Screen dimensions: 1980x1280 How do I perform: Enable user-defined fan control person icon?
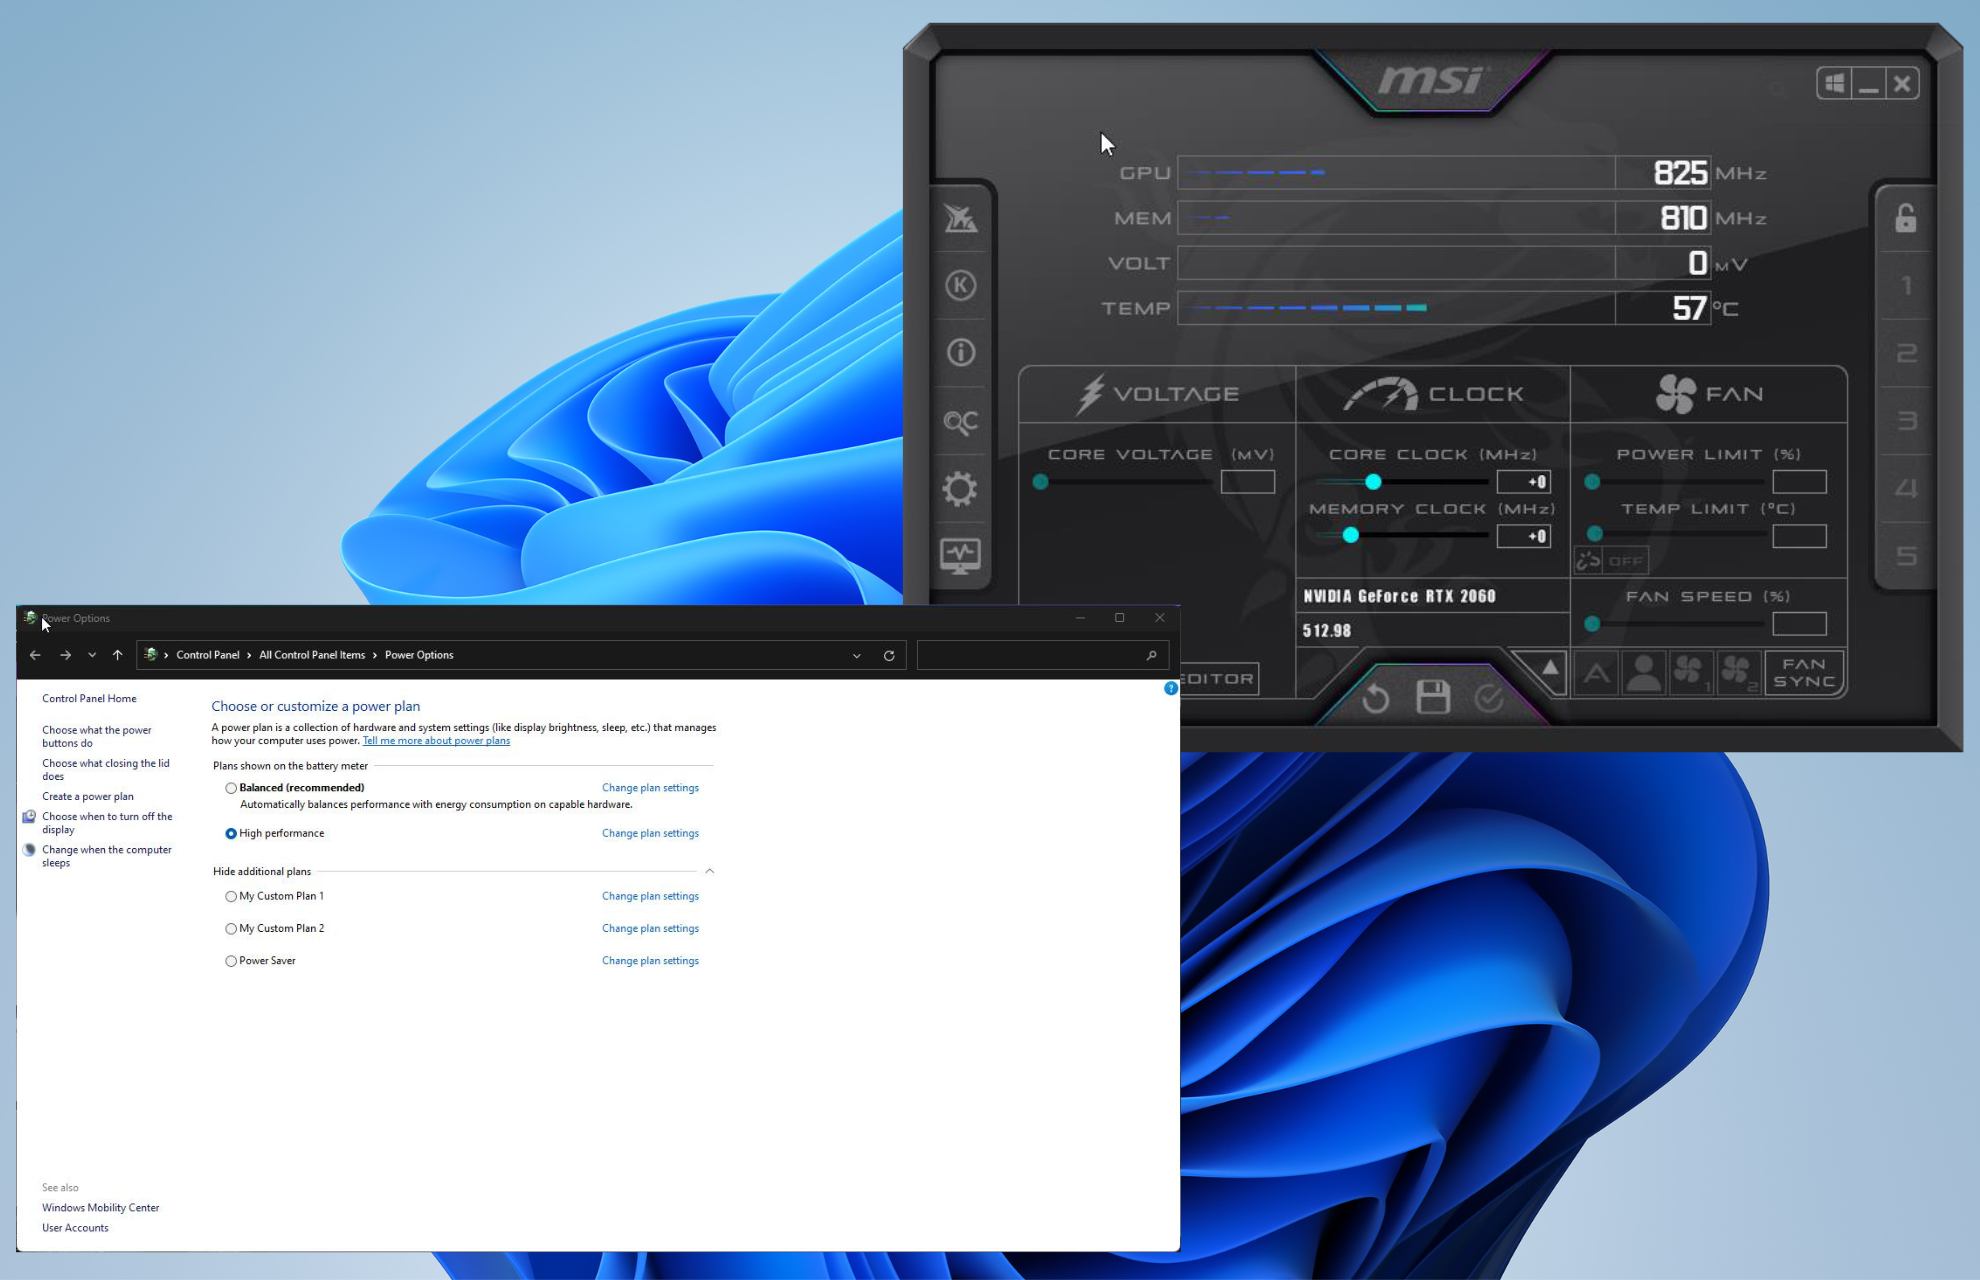click(1643, 673)
